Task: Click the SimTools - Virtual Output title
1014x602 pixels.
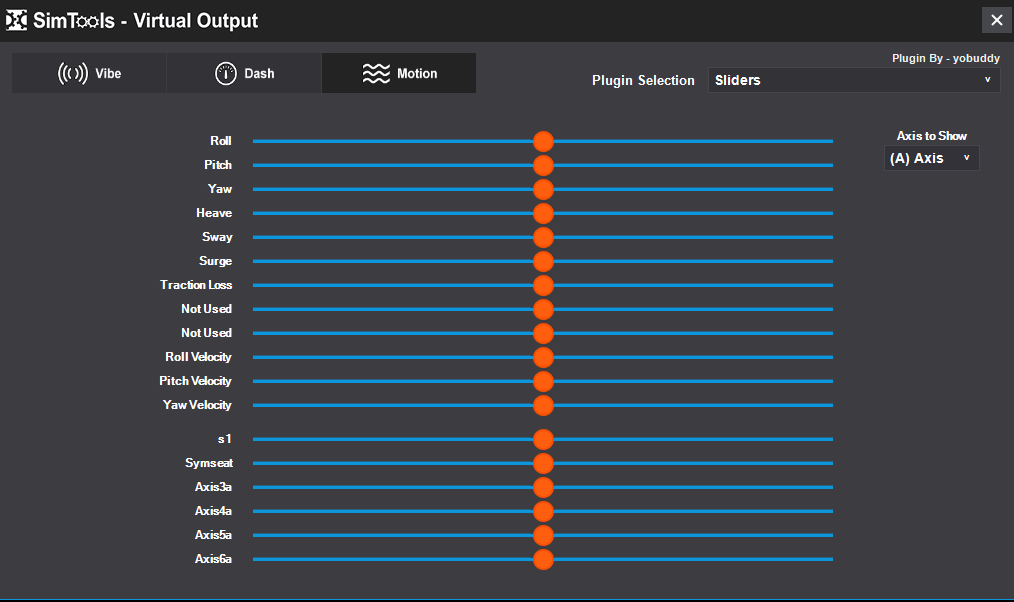Action: click(146, 21)
